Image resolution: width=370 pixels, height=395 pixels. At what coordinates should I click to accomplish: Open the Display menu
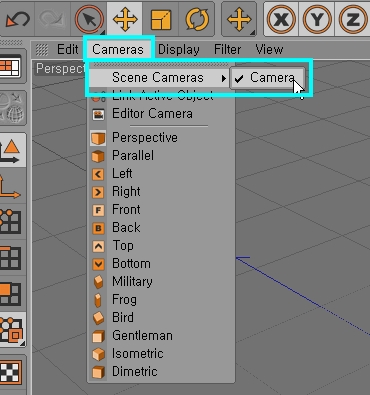click(x=179, y=50)
